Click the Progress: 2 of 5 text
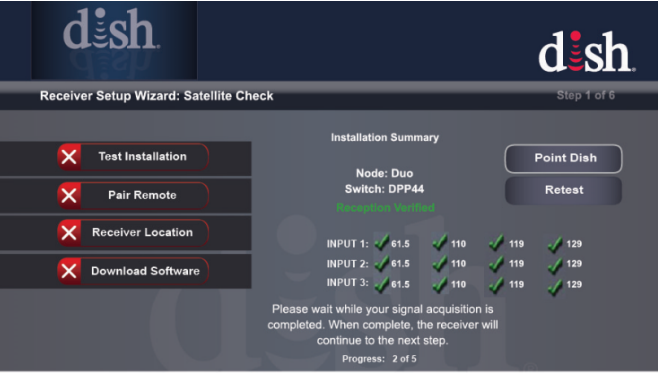Image resolution: width=658 pixels, height=373 pixels. 379,359
